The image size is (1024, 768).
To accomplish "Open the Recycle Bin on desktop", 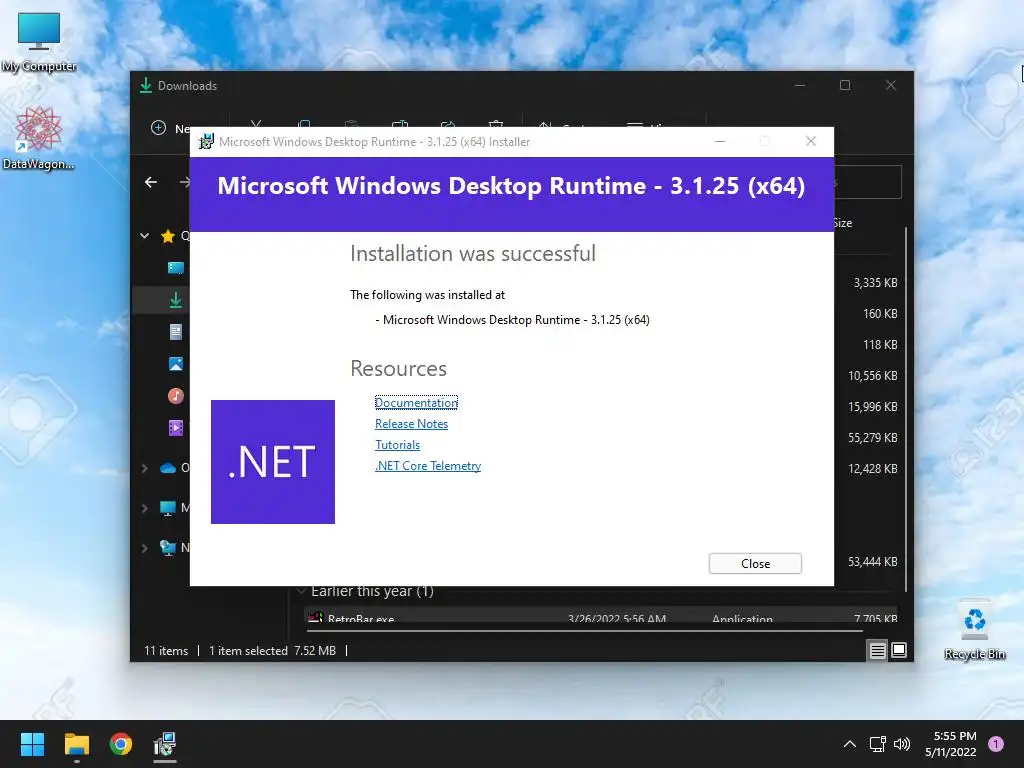I will [x=974, y=629].
